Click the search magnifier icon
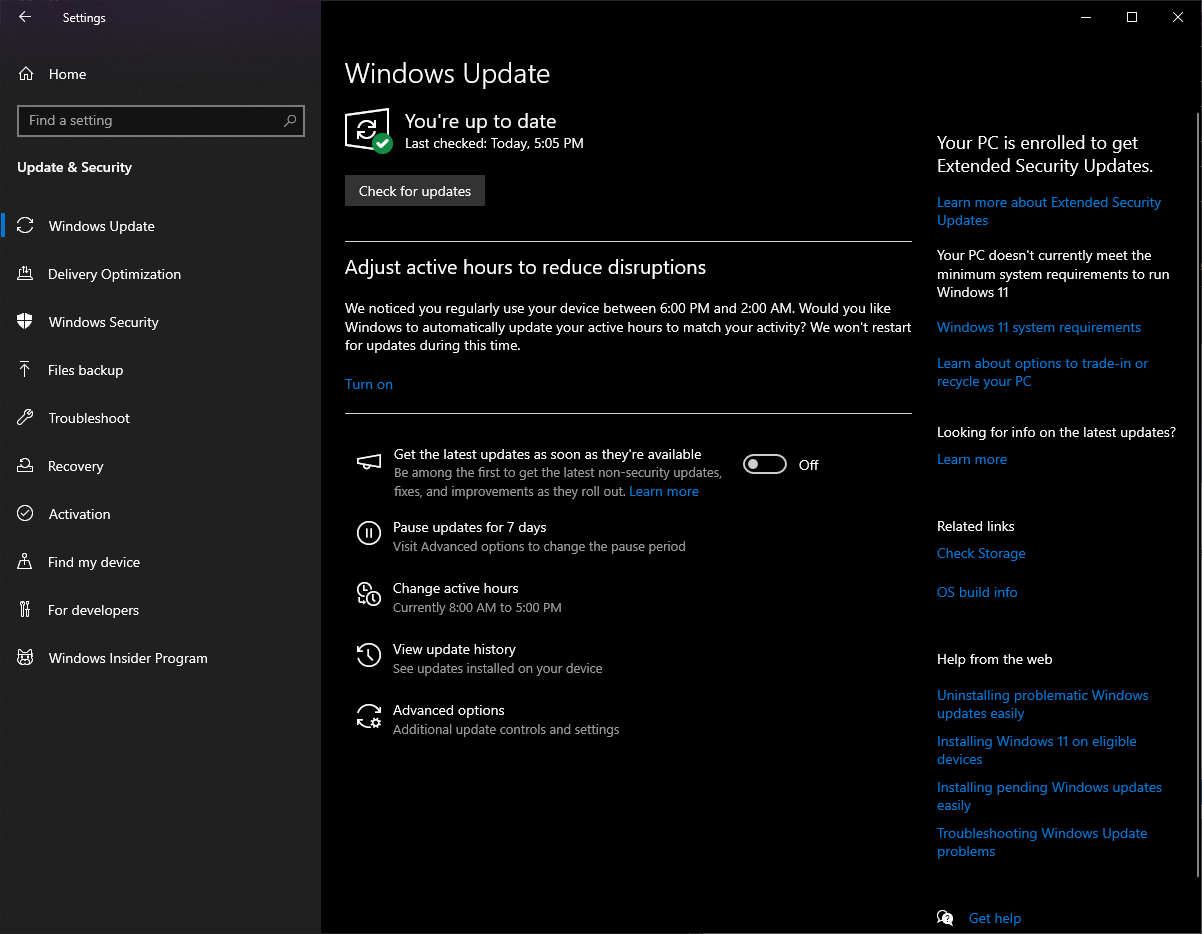This screenshot has height=934, width=1202. [x=290, y=121]
